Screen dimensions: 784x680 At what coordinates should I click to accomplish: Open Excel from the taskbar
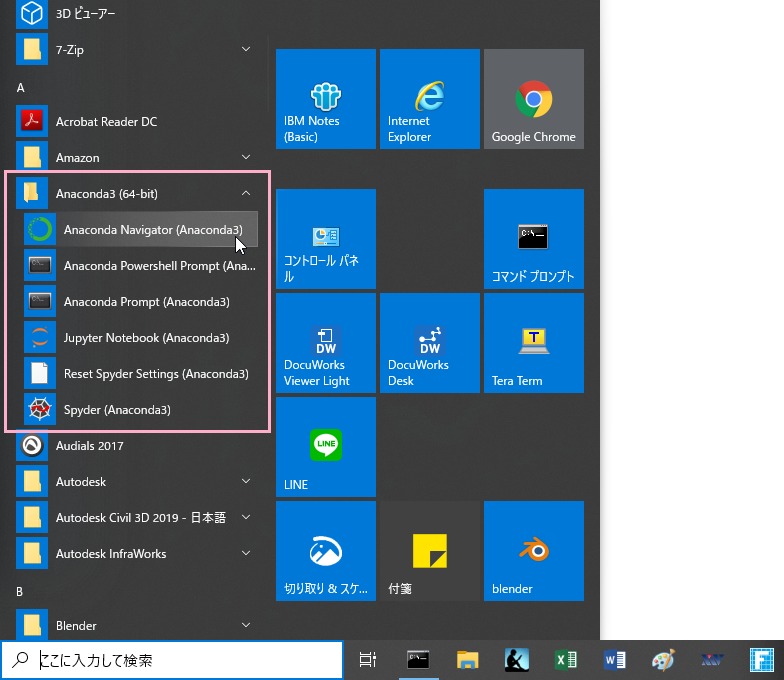coord(566,660)
